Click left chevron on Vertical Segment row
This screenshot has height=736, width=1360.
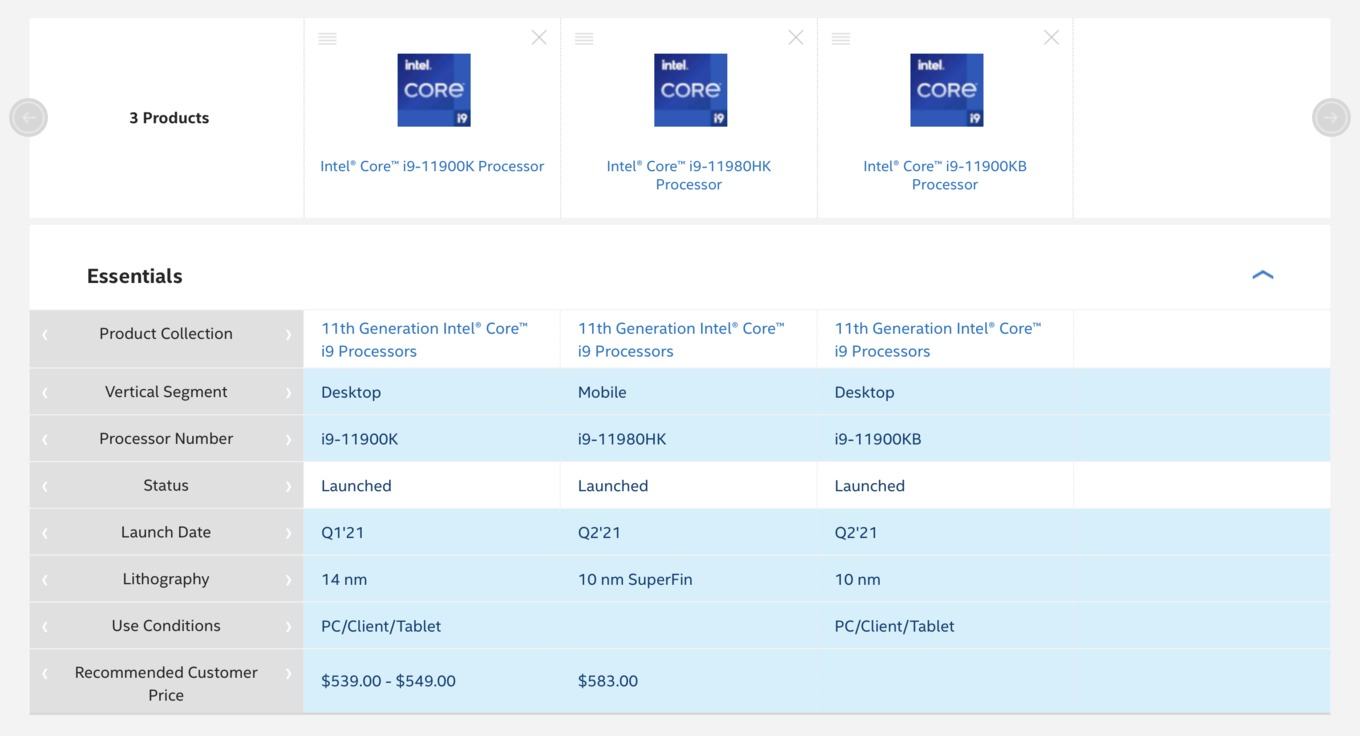(45, 392)
